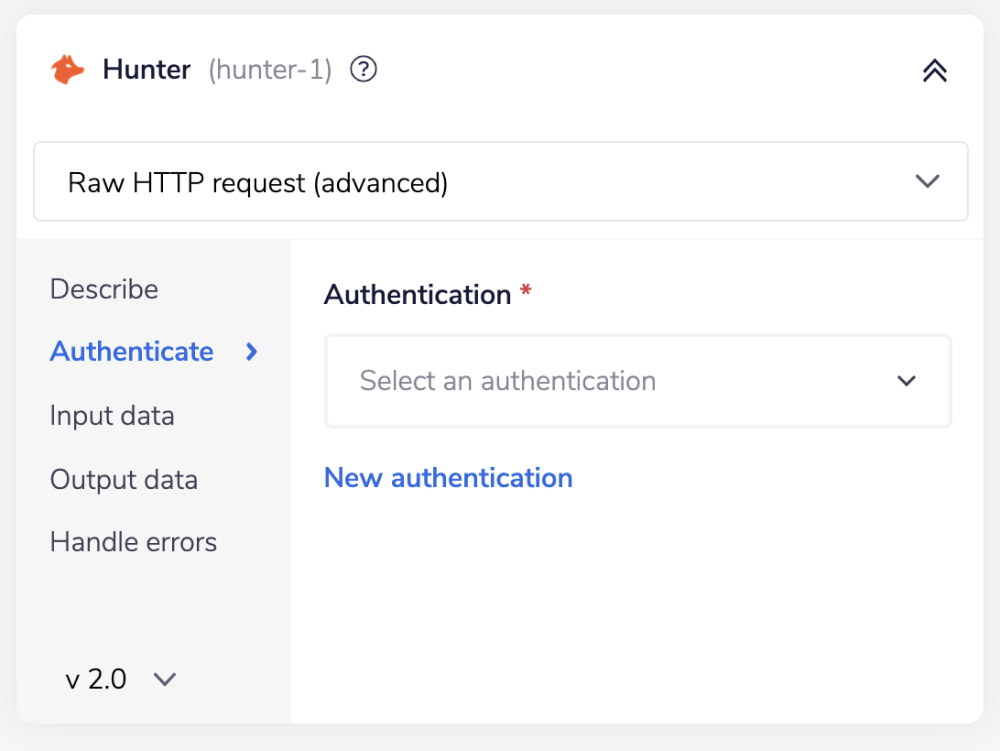Select the Output data section
Screen dimensions: 1000x751
point(123,480)
